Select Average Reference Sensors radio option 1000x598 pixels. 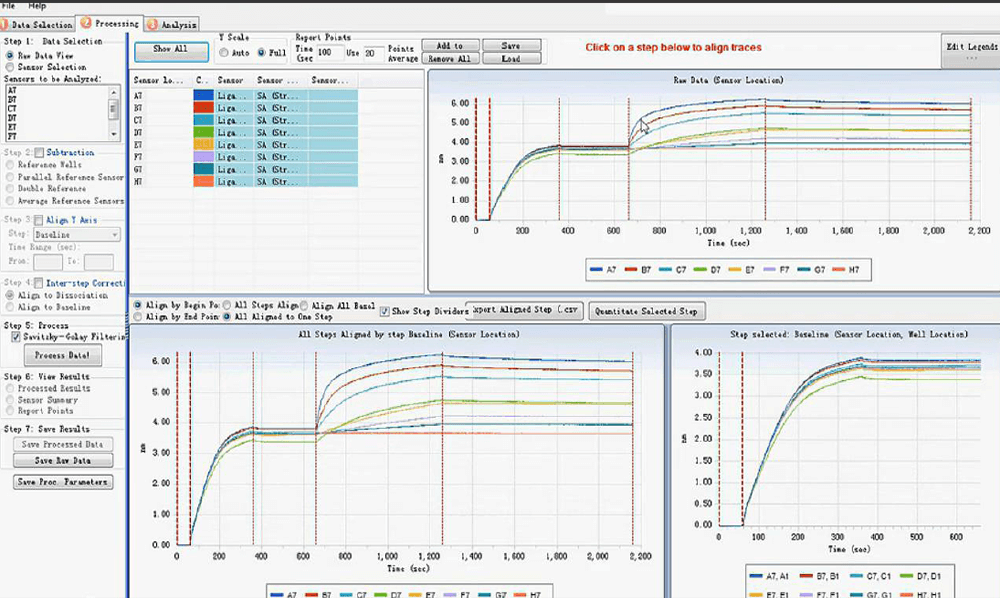point(10,201)
